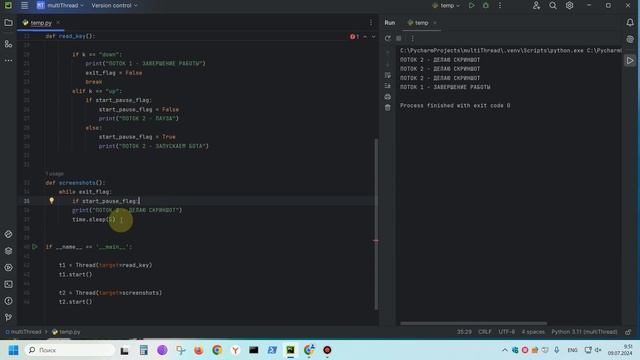Viewport: 640px width, 360px height.
Task: Click the 'ПОТОК 1 - ЗАВЕРШЕНИЕ РАБОТЫ' output line
Action: pos(445,87)
